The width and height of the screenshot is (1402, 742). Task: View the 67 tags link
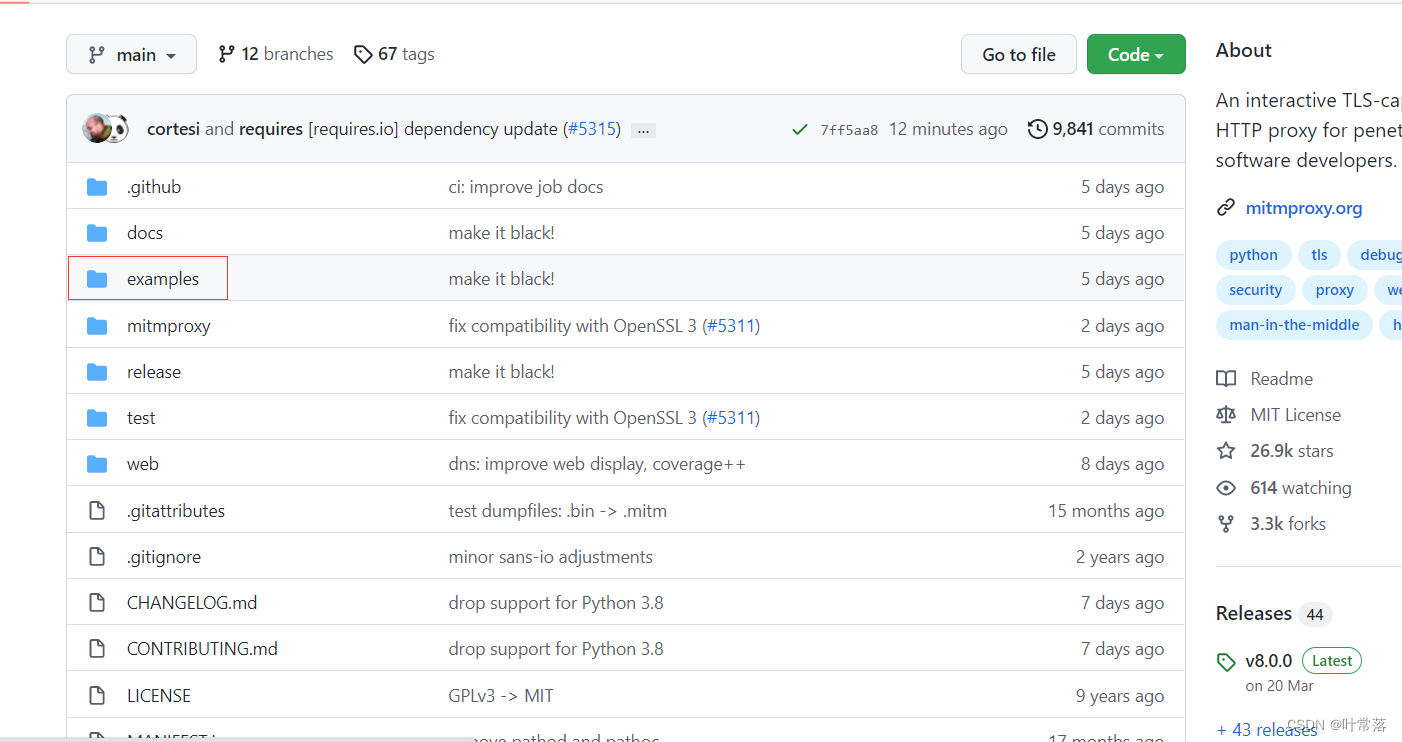(394, 54)
